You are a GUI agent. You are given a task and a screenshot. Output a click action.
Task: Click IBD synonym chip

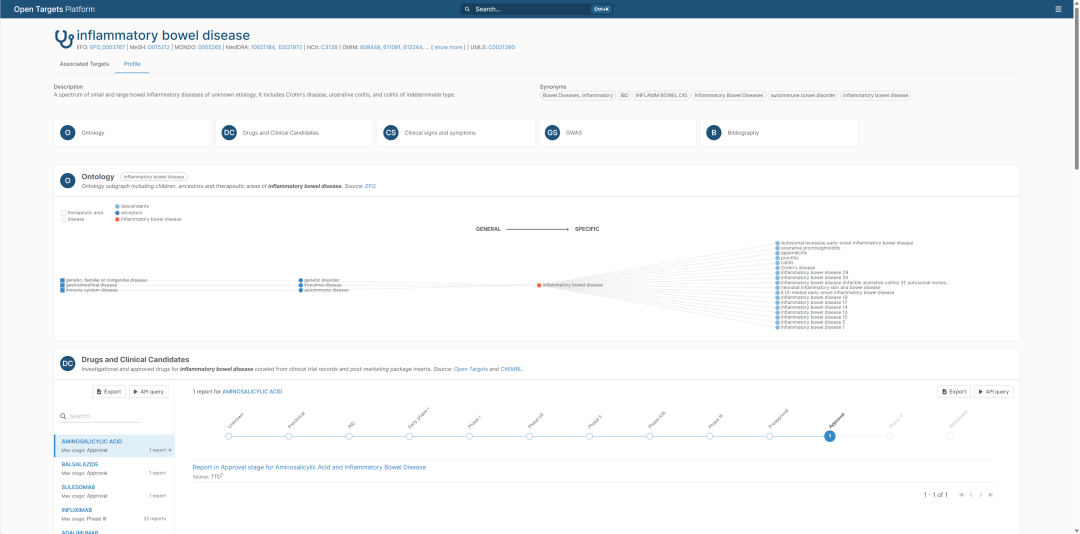[x=623, y=95]
